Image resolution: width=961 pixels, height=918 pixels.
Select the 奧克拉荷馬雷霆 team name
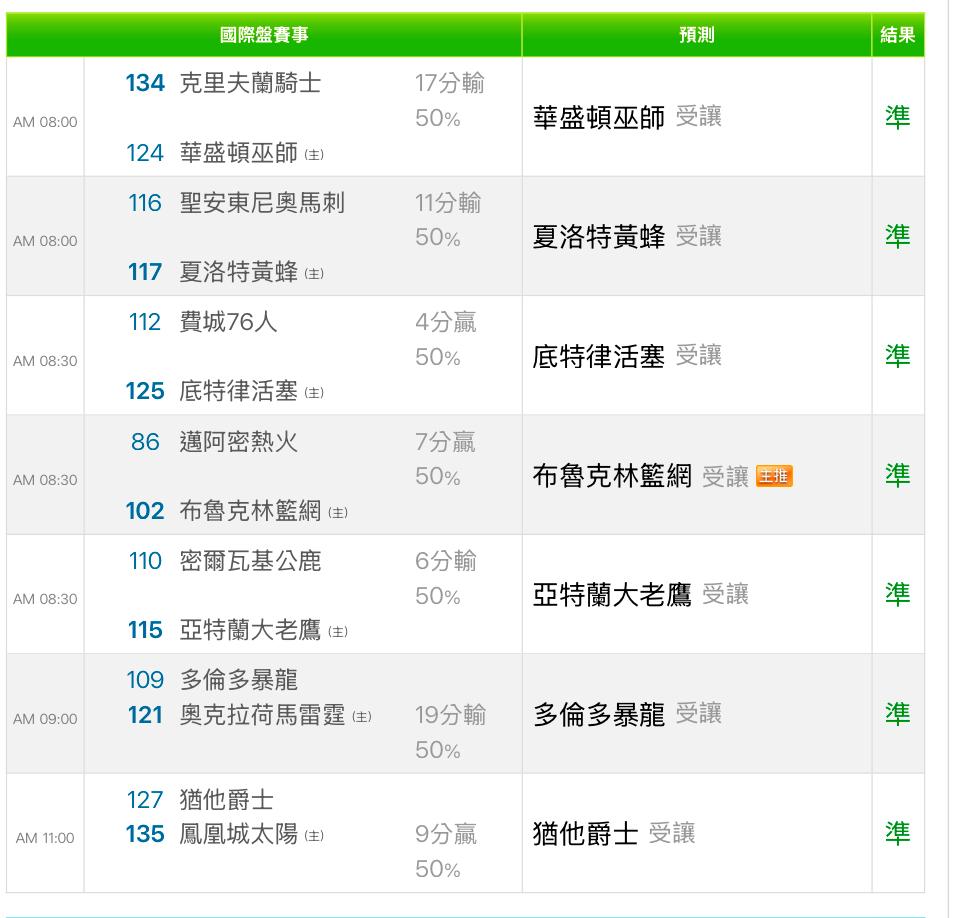click(262, 715)
